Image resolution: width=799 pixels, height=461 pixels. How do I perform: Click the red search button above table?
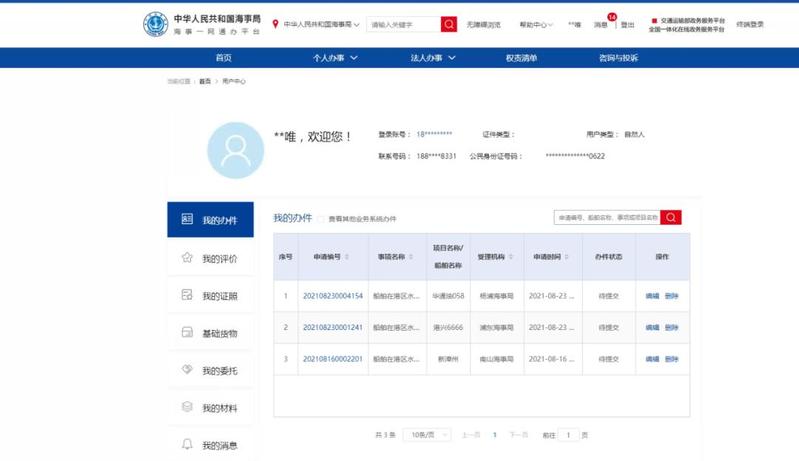tap(671, 217)
